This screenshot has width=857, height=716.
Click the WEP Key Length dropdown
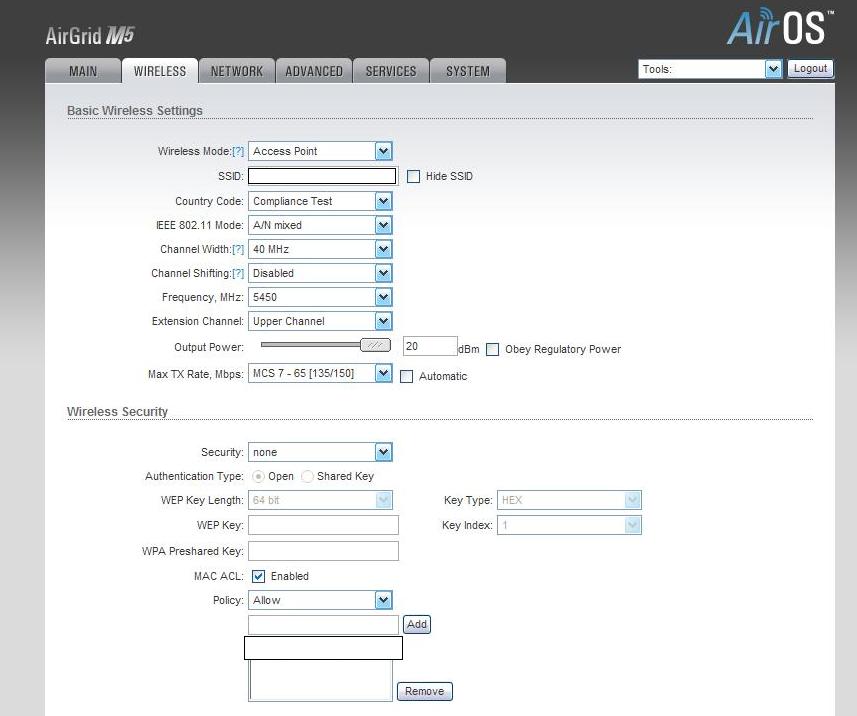click(320, 500)
